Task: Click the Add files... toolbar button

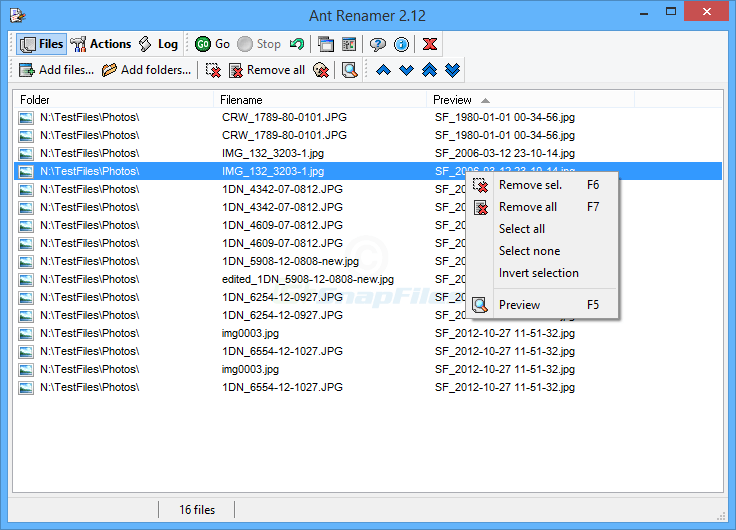Action: [x=56, y=70]
